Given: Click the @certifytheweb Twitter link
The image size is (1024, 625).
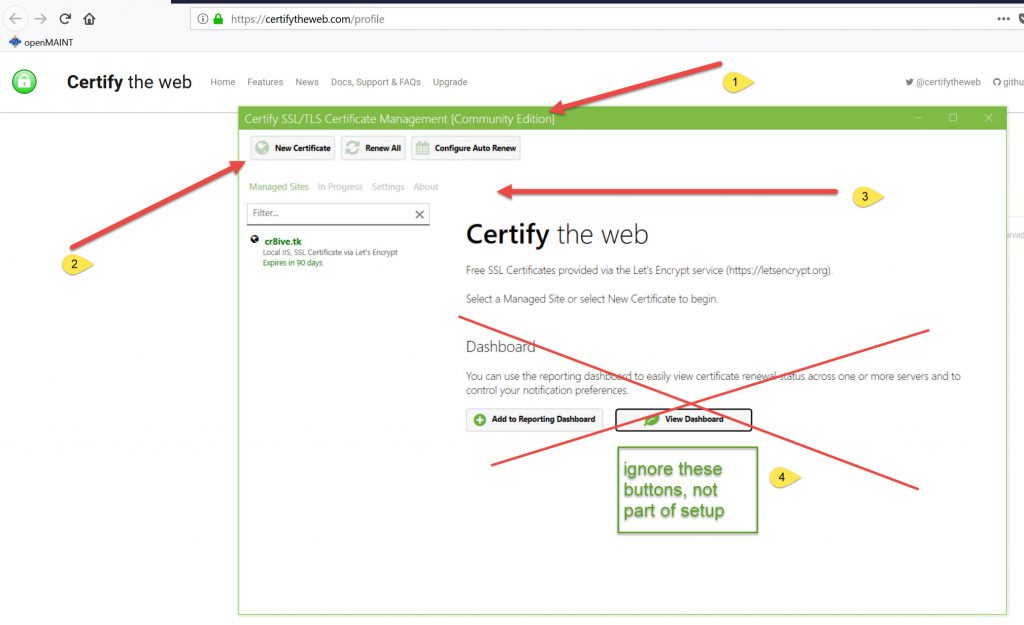Looking at the screenshot, I should [943, 82].
